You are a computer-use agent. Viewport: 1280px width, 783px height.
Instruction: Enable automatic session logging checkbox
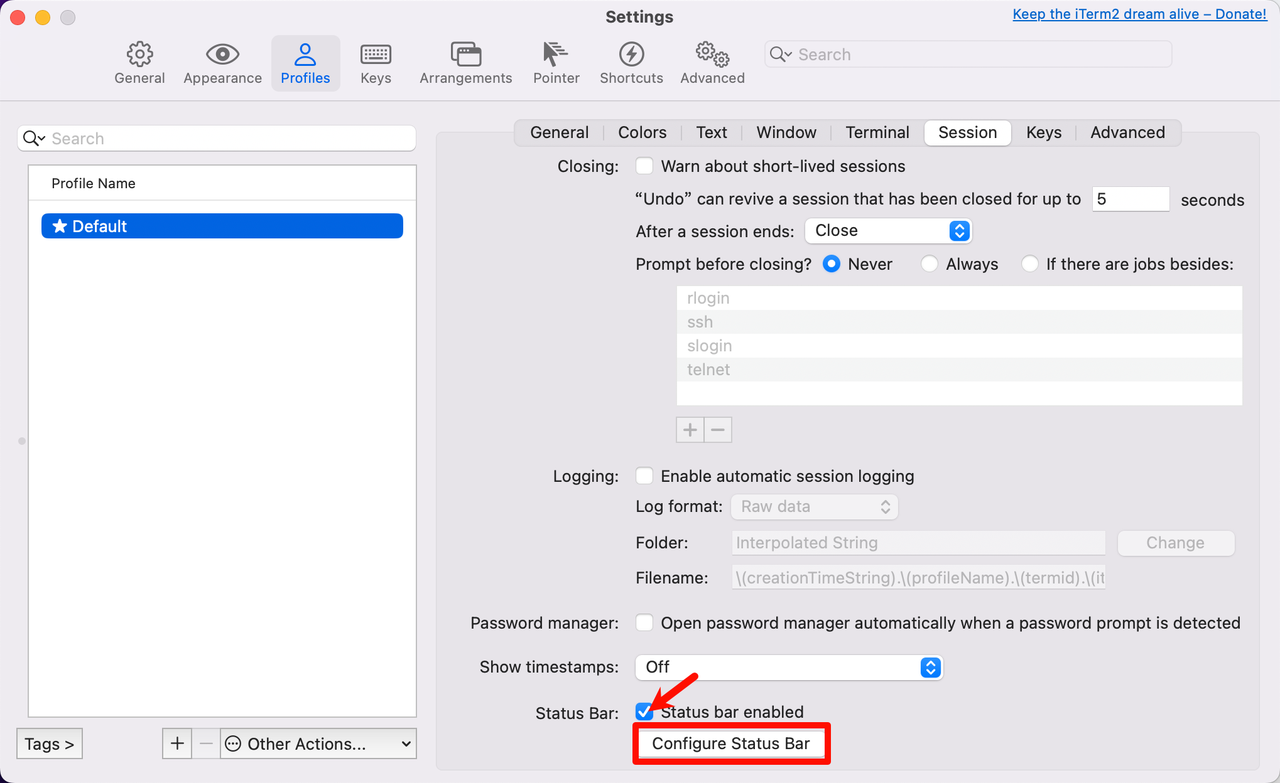click(x=645, y=476)
